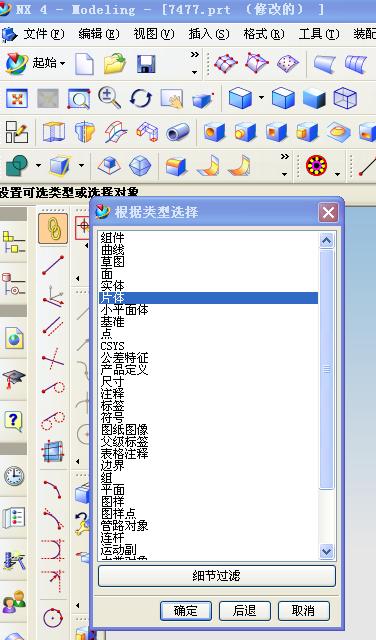
Task: Confirm with the 确定 button
Action: pyautogui.click(x=186, y=611)
